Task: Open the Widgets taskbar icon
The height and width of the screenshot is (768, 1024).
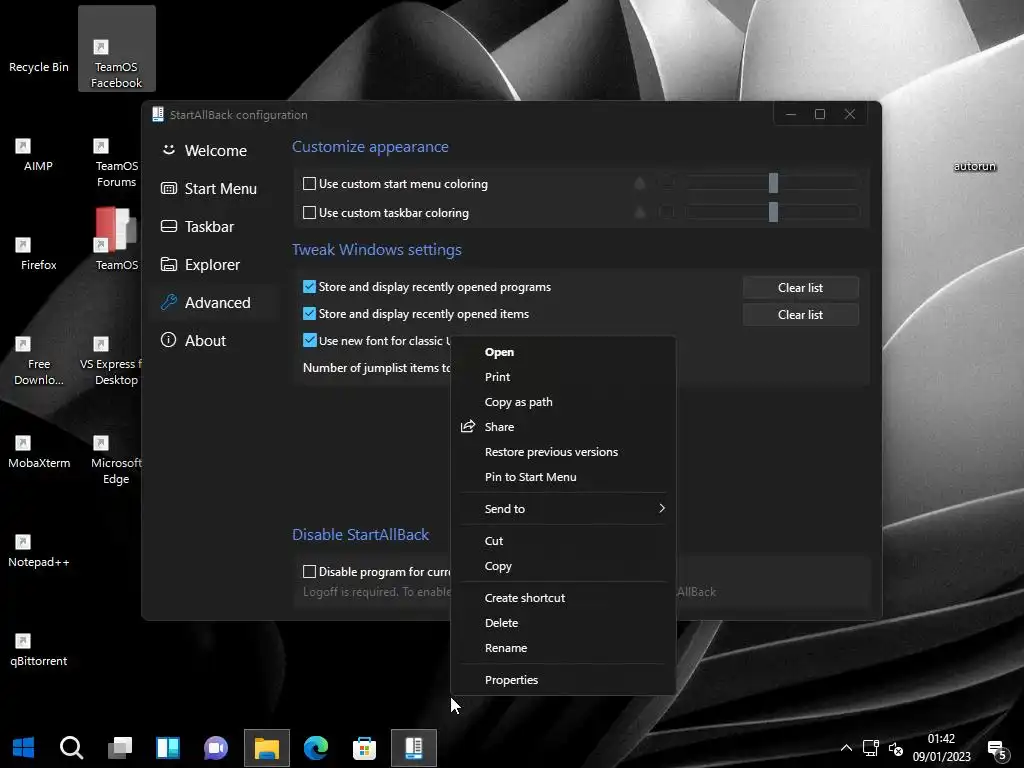Action: (168, 747)
